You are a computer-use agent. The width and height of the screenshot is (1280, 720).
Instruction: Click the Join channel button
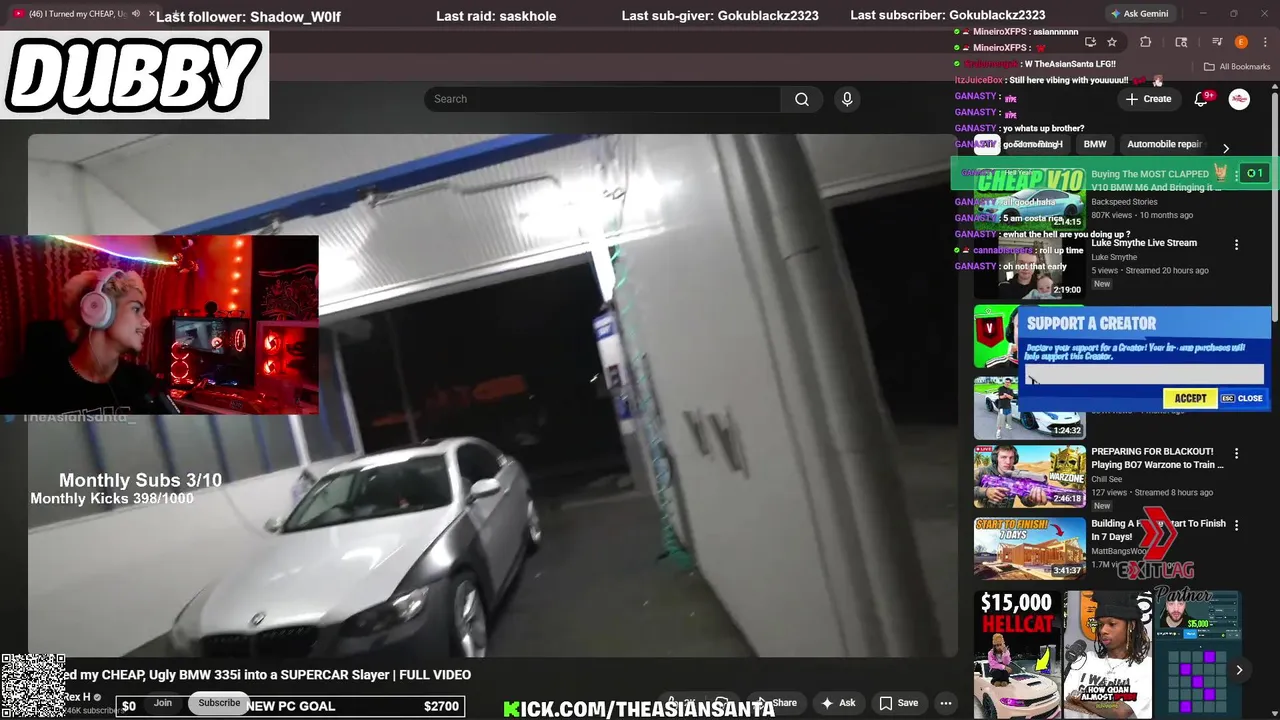[x=163, y=703]
